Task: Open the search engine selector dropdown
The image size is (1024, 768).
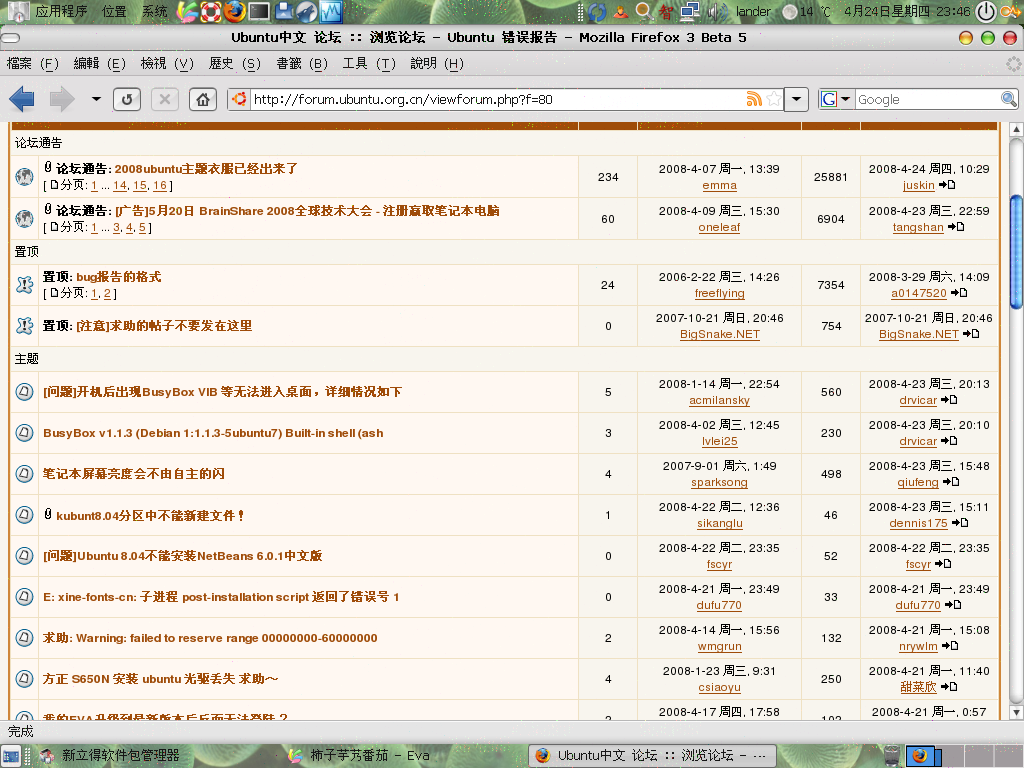Action: click(836, 99)
